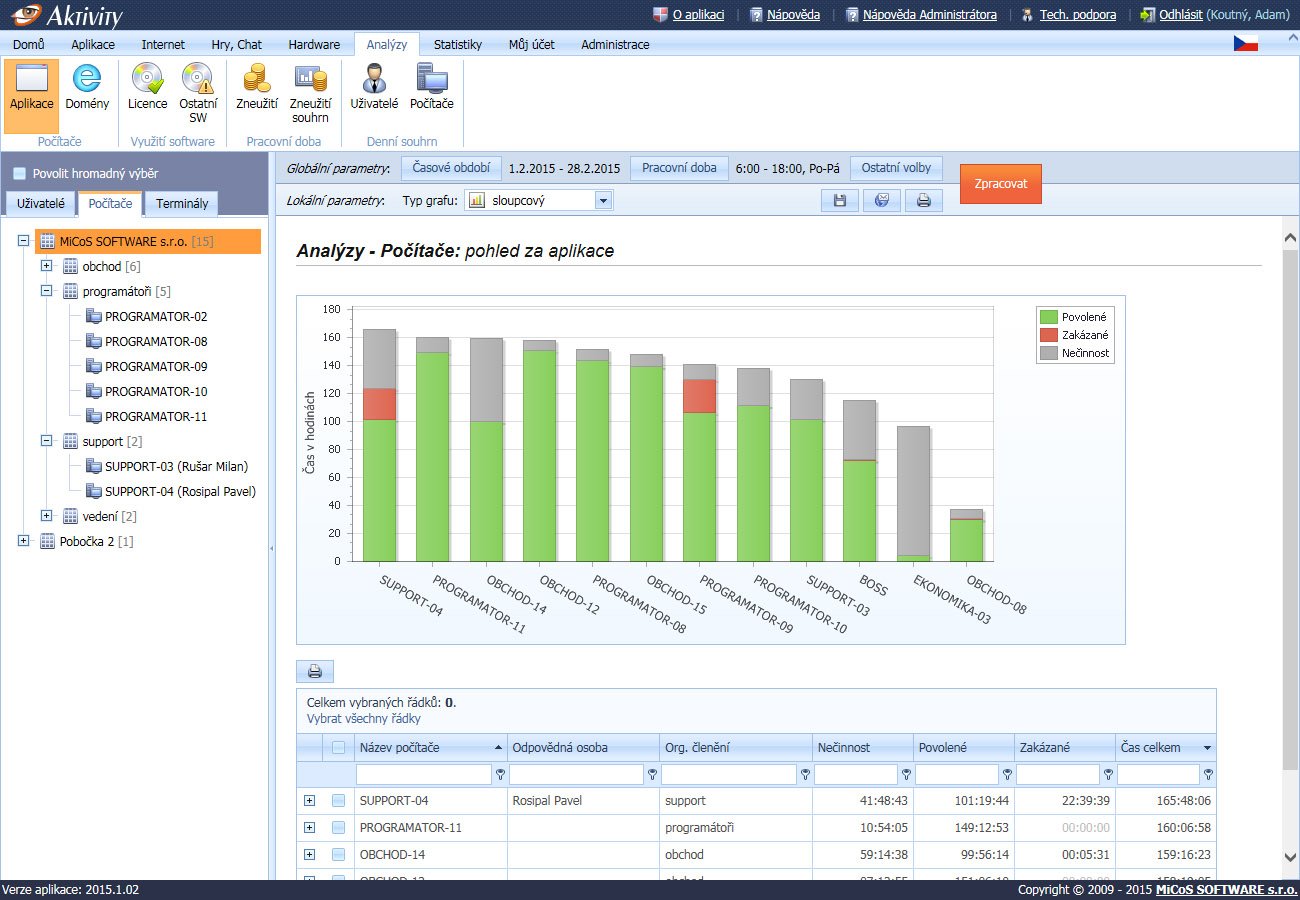Open the Typ grafu dropdown
This screenshot has width=1300, height=900.
coord(603,201)
